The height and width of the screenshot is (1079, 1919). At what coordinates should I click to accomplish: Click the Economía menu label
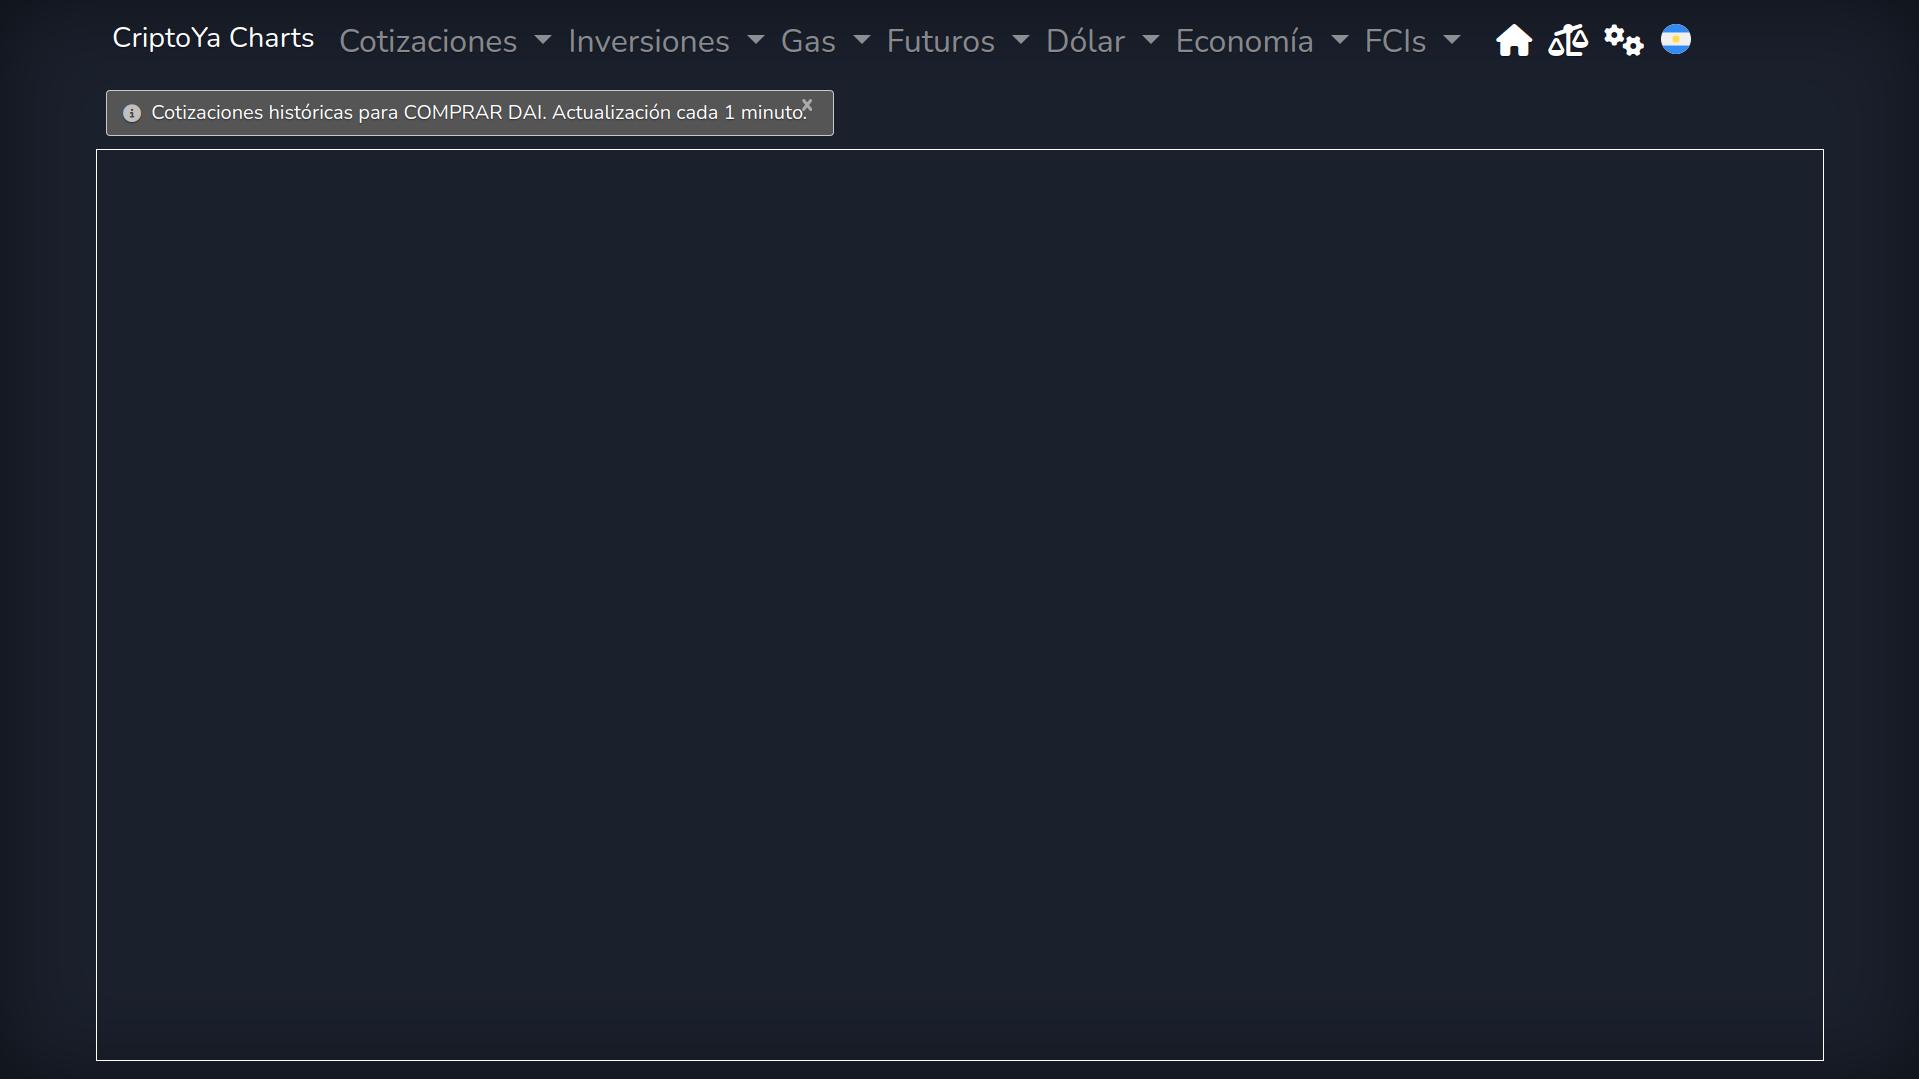pos(1244,41)
